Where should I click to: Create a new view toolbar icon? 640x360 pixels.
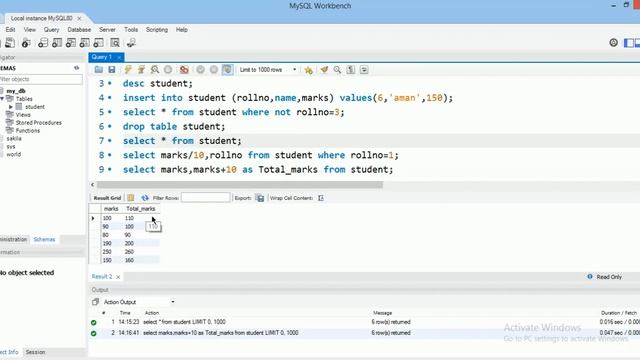(x=71, y=43)
